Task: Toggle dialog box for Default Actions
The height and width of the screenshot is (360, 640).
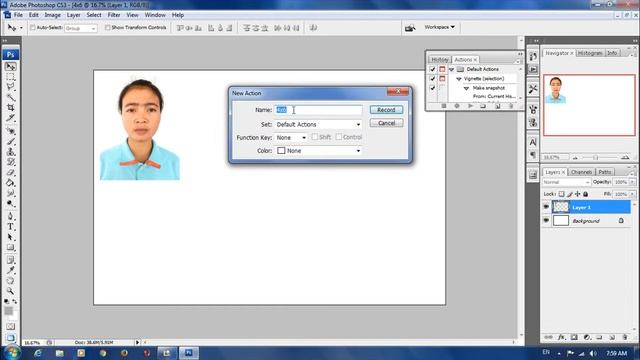Action: coord(442,69)
